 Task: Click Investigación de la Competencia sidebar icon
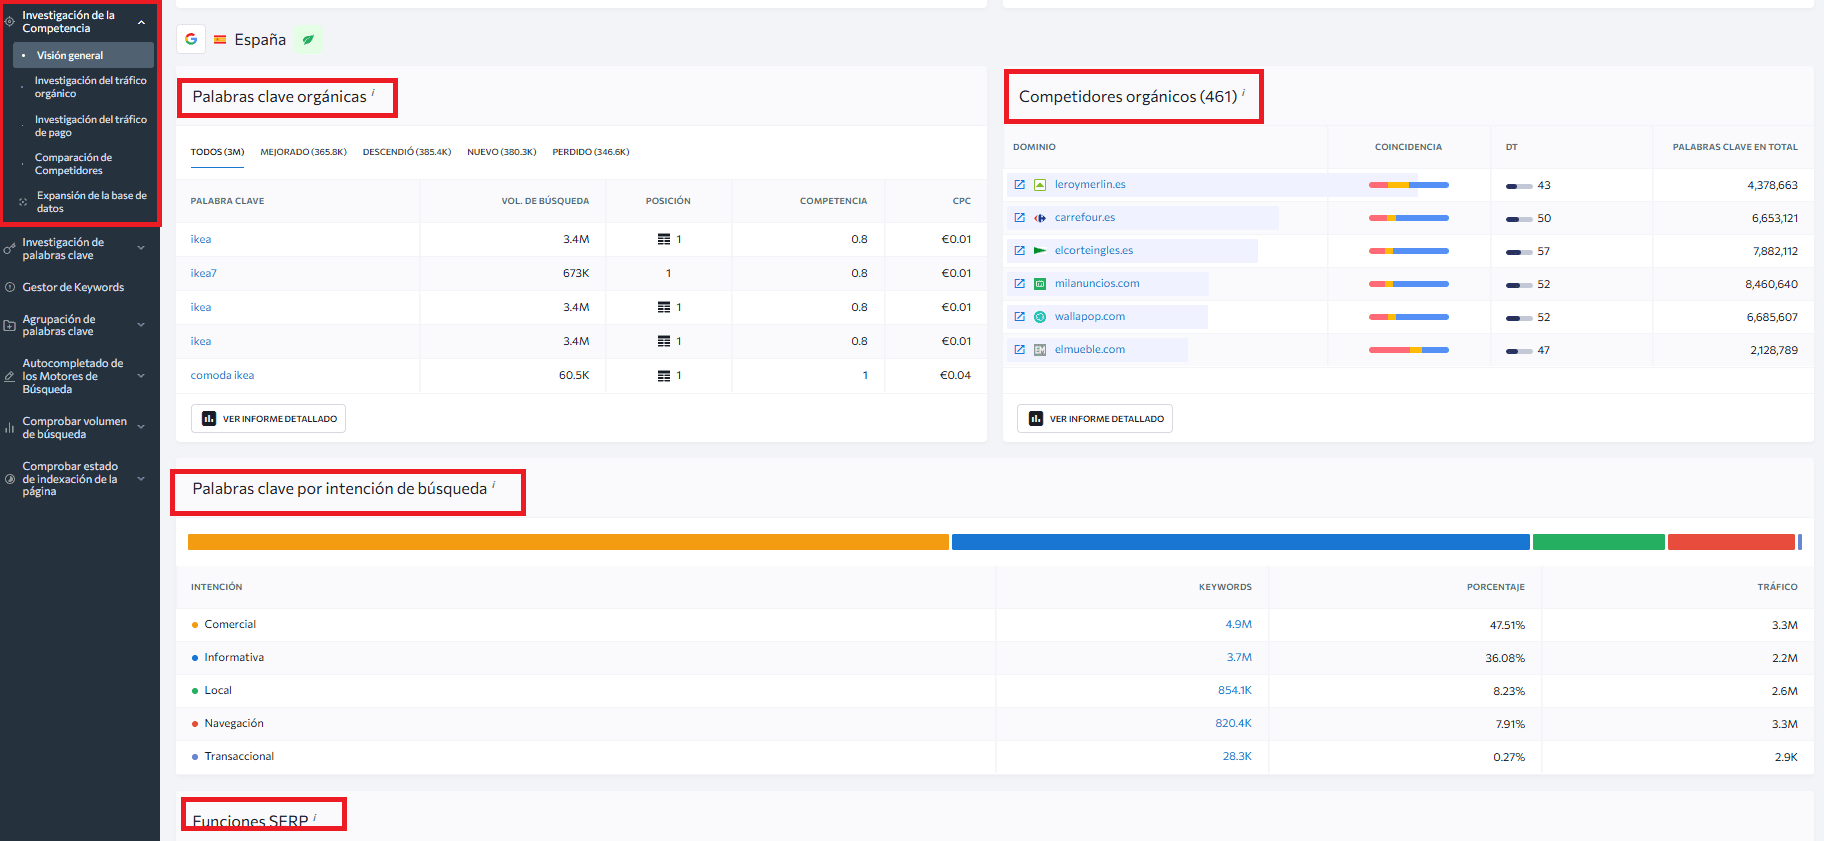10,21
